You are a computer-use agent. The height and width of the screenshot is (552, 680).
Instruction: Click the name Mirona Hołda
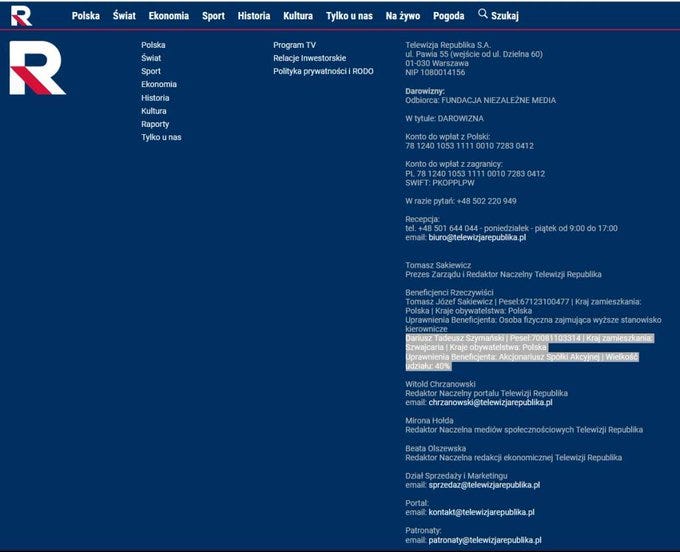click(429, 421)
